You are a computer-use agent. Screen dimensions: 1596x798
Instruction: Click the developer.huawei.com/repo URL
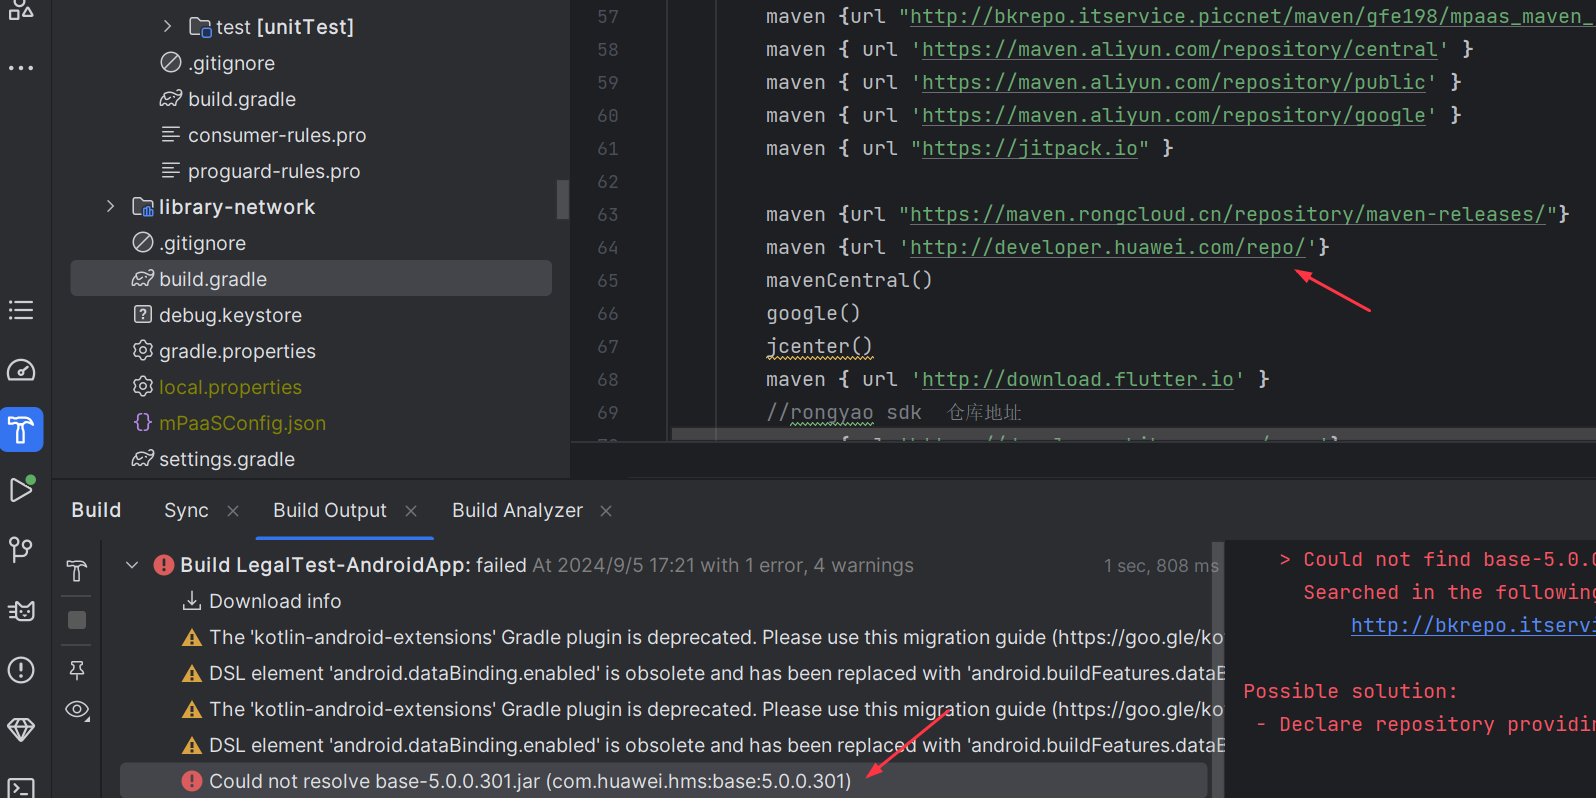coord(1108,247)
